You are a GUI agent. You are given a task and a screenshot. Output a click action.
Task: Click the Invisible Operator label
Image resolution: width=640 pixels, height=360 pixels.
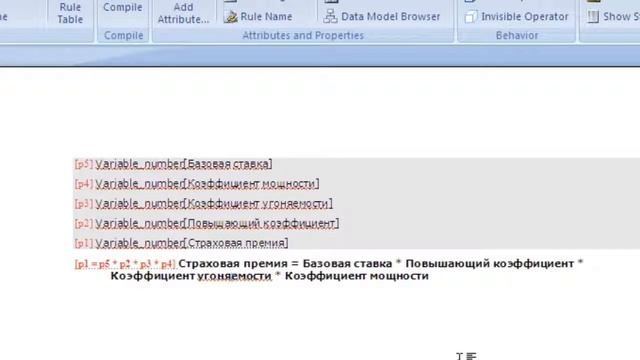click(524, 17)
